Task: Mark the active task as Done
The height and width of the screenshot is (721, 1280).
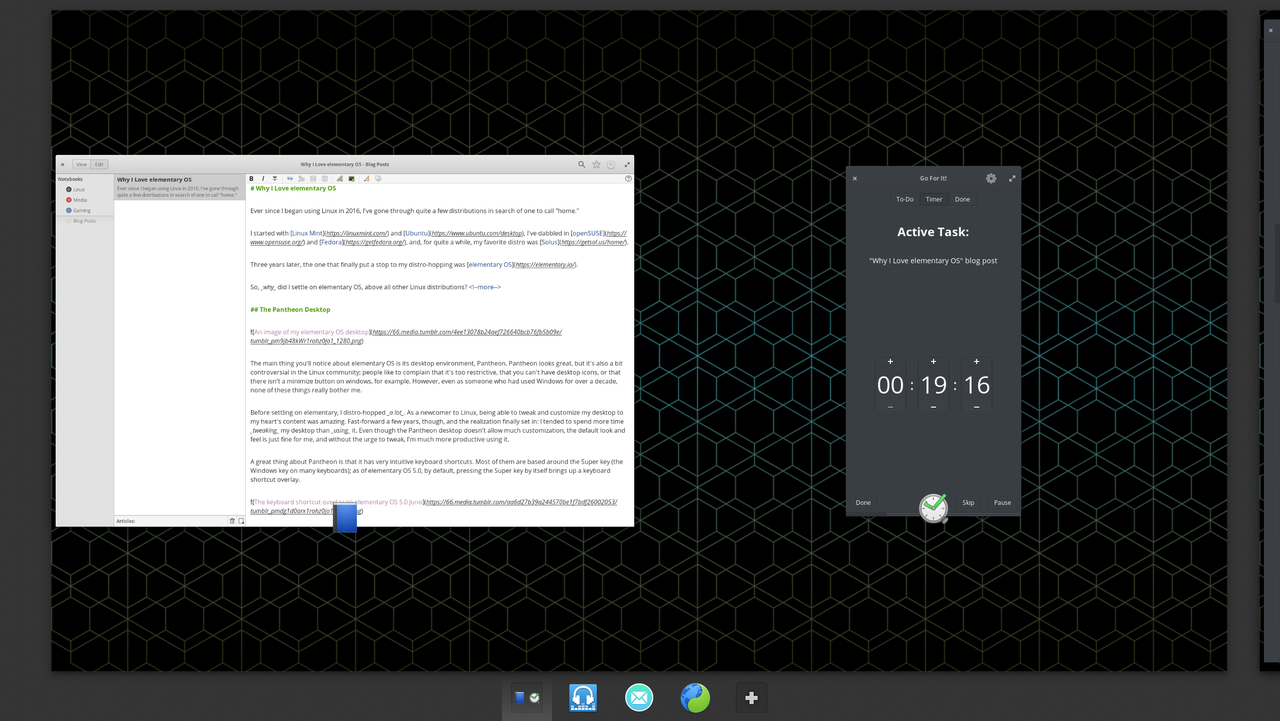Action: 863,503
